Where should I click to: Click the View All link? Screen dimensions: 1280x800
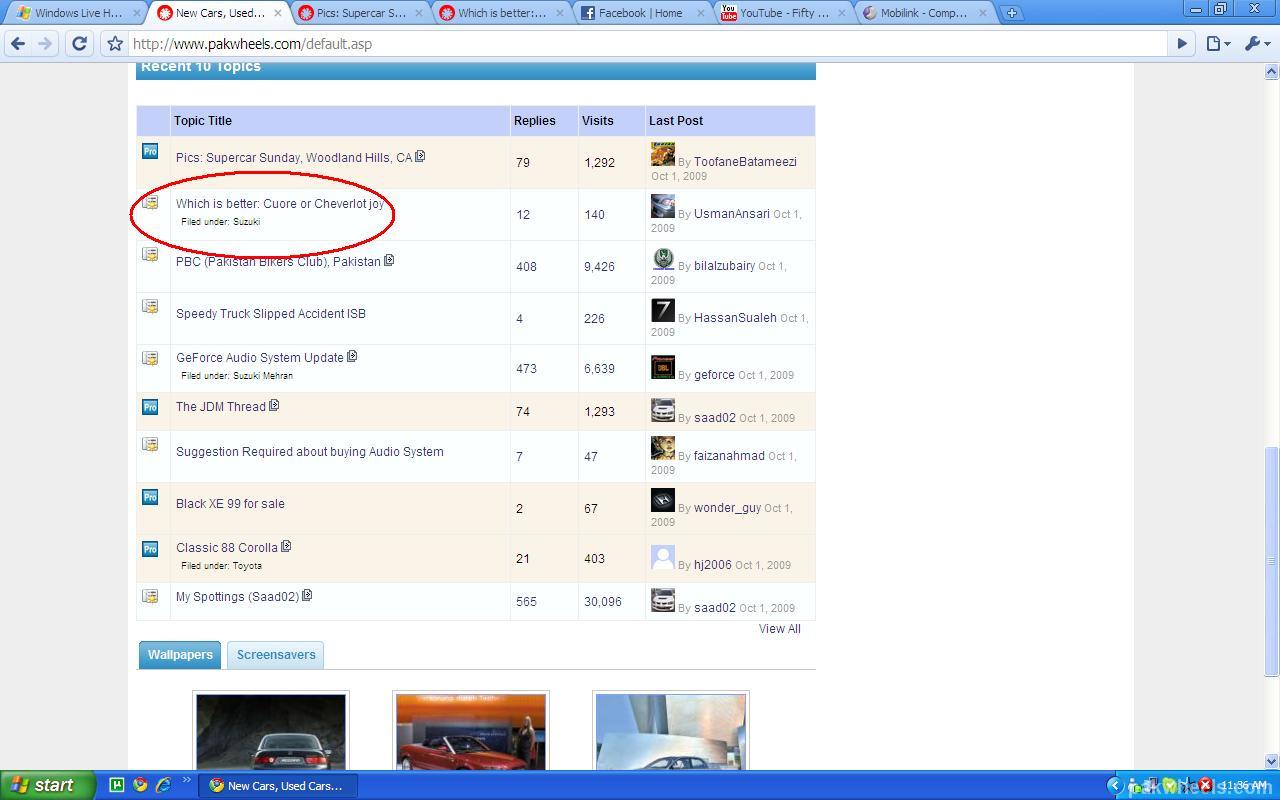tap(779, 629)
